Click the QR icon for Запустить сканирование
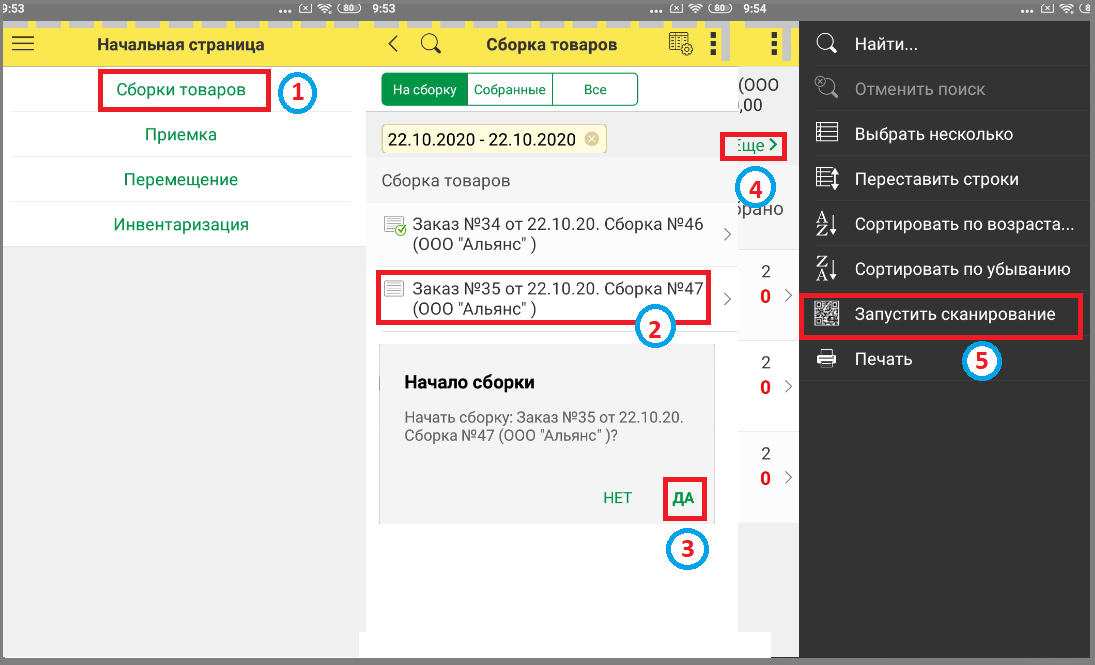 tap(827, 314)
